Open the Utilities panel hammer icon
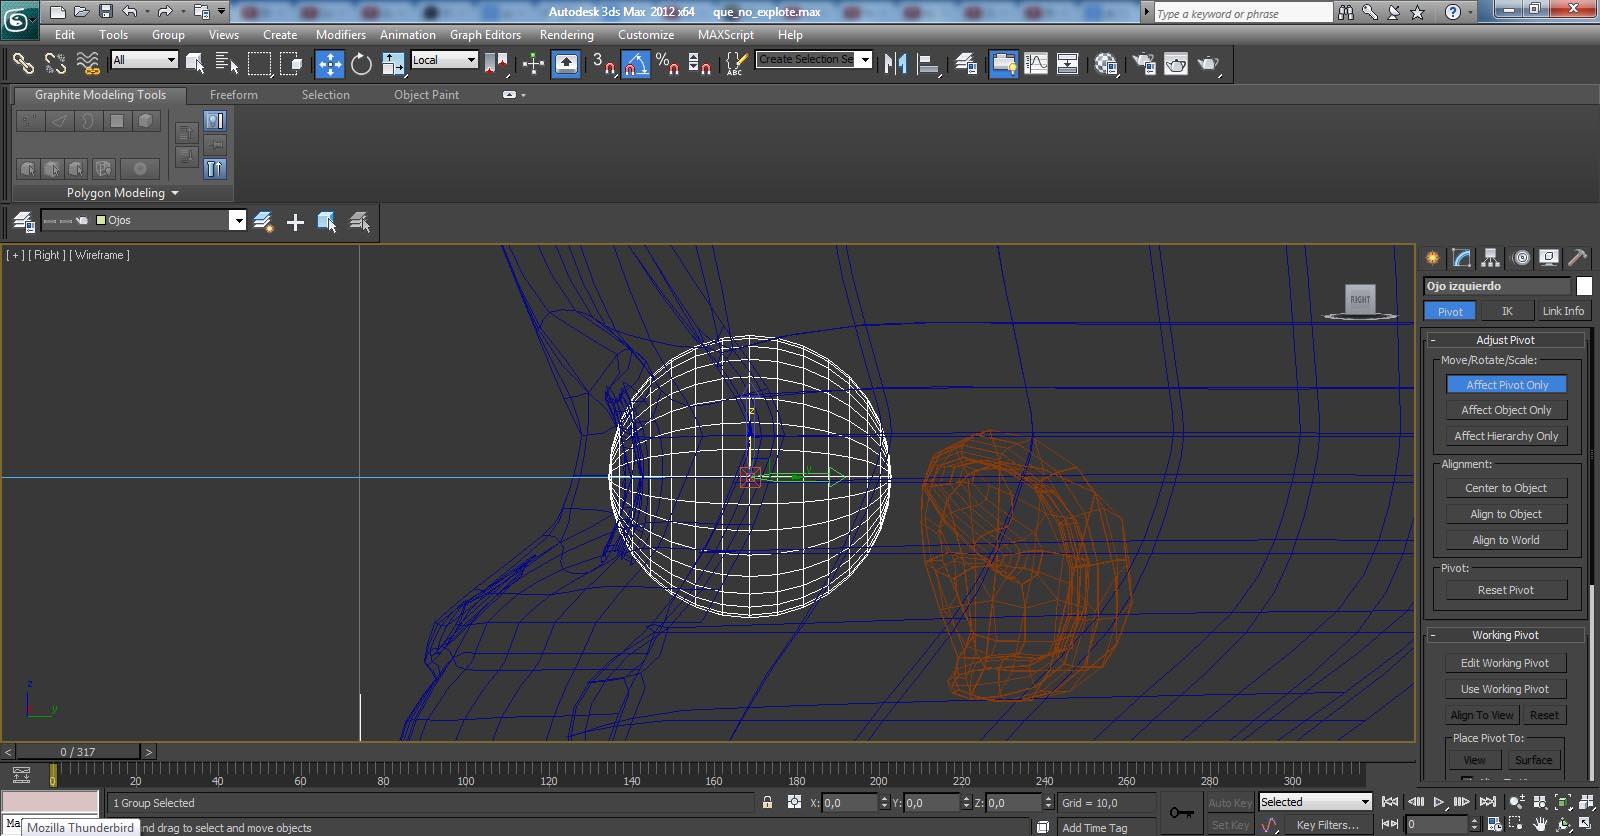The width and height of the screenshot is (1600, 836). click(x=1577, y=258)
